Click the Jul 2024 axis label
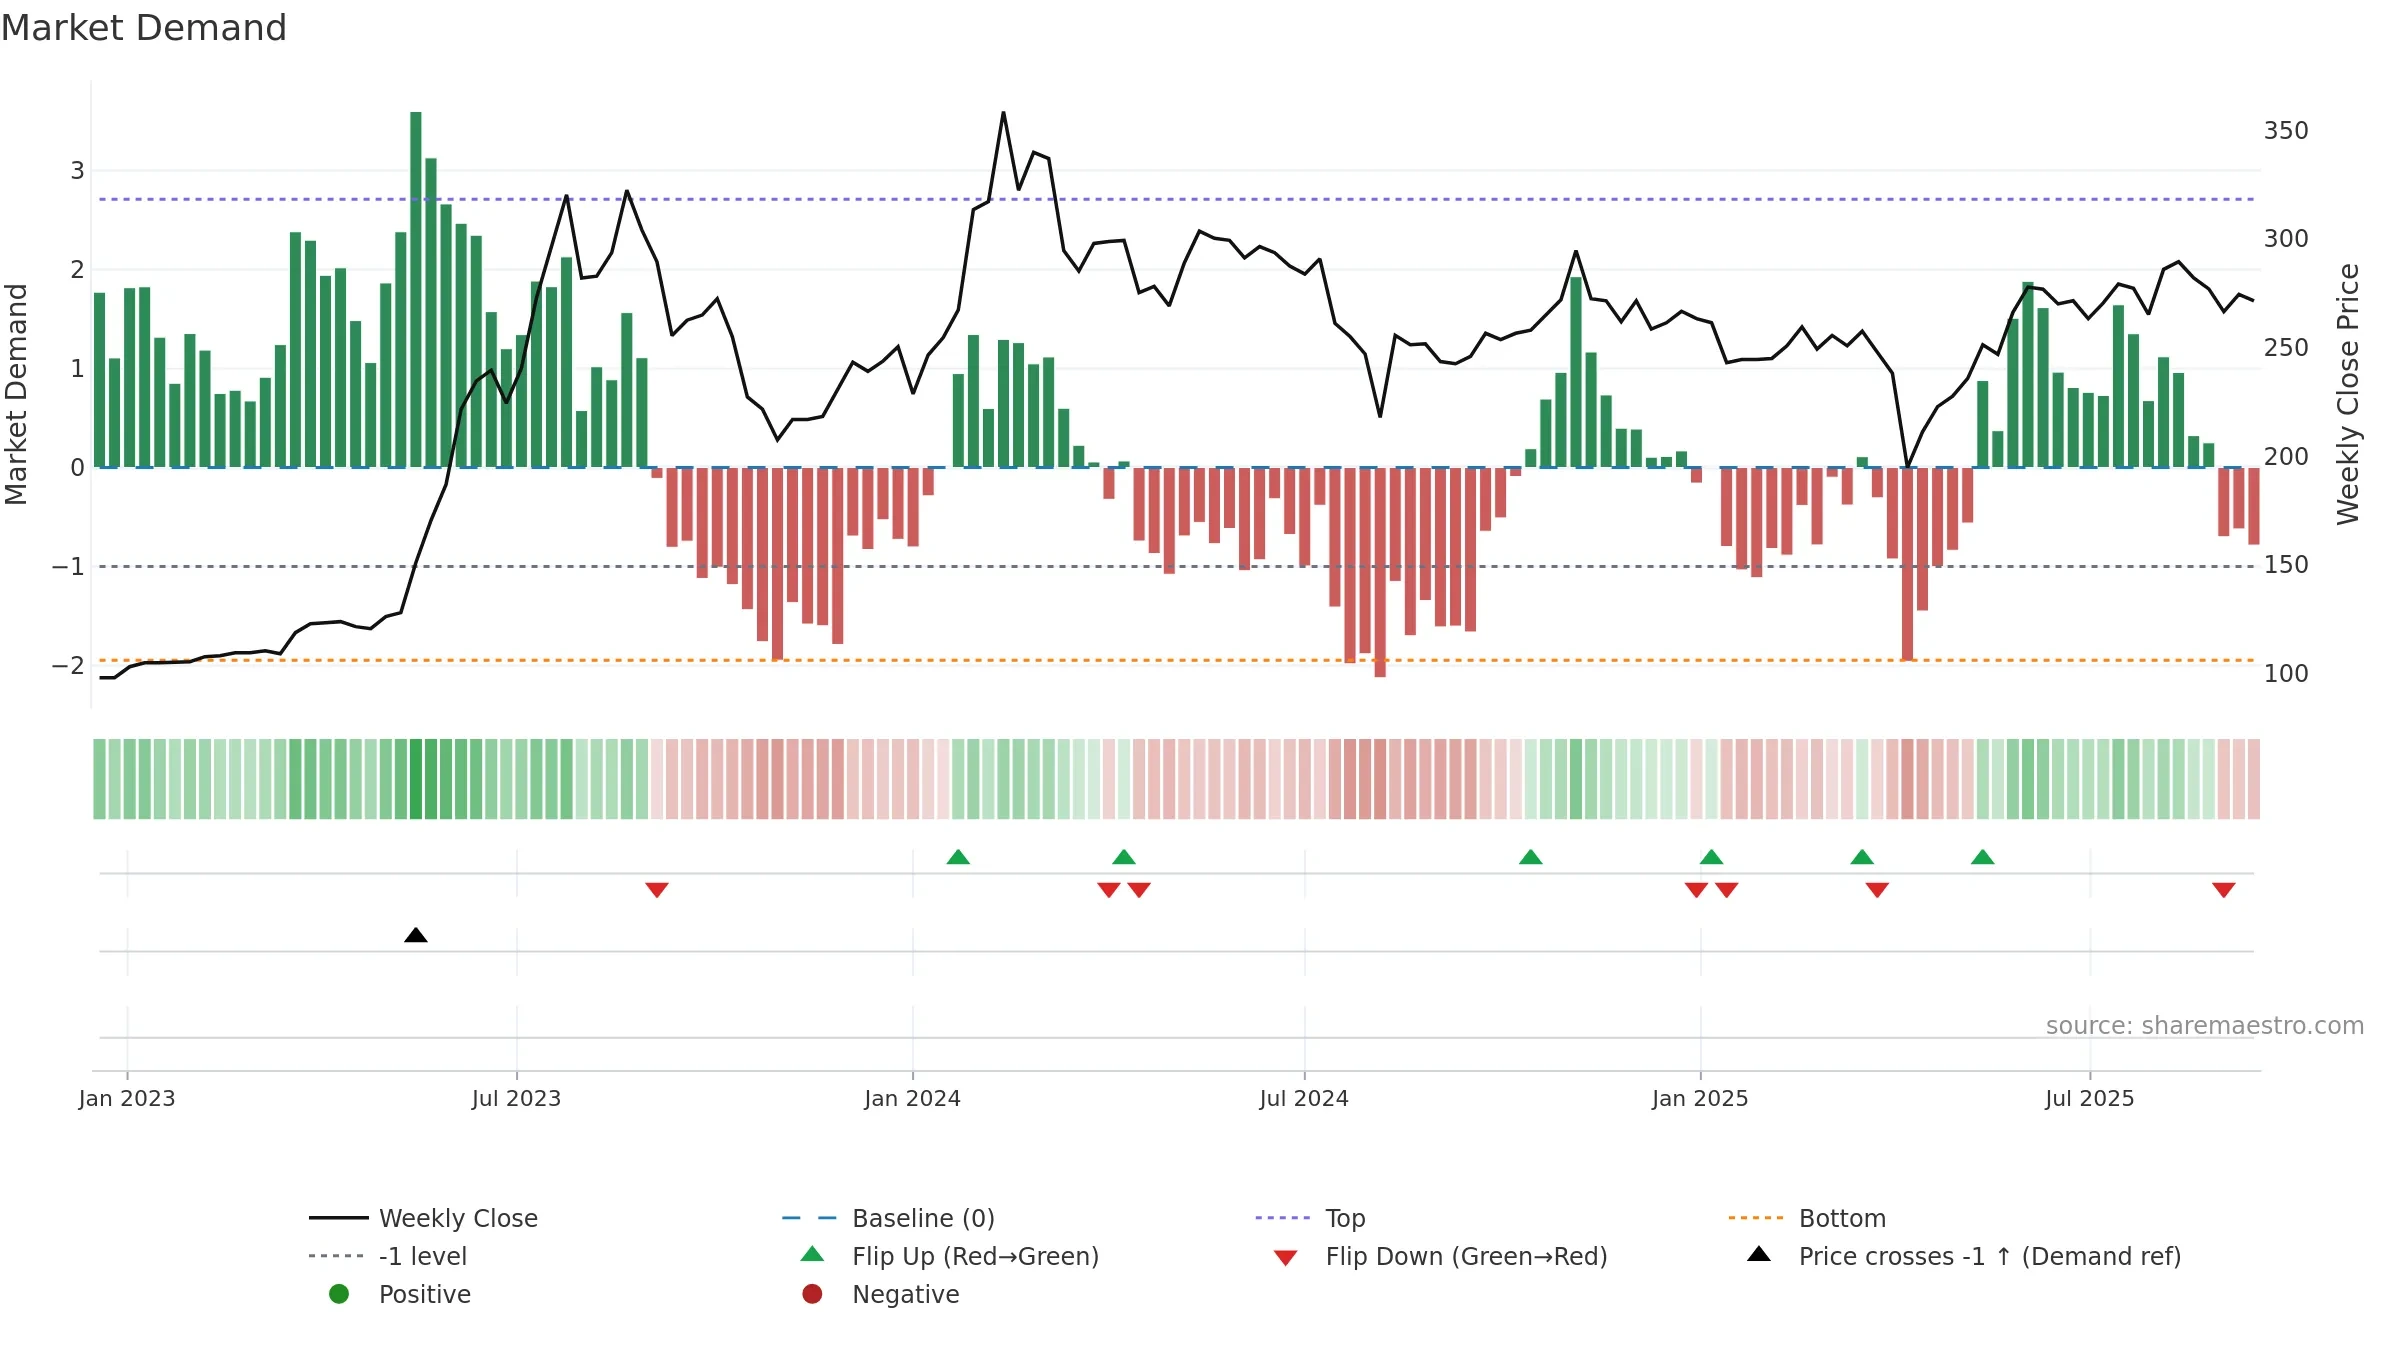 [x=1304, y=1098]
